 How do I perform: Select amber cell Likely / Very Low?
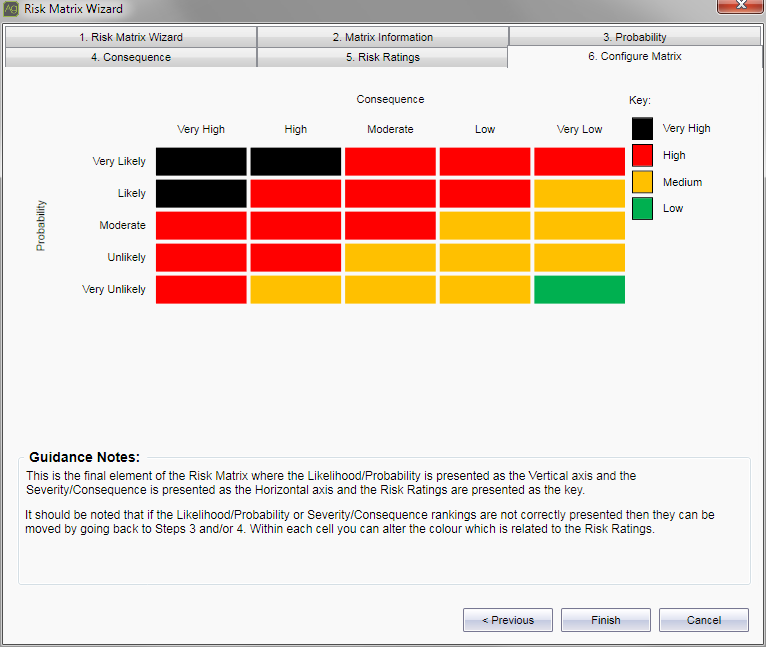click(x=579, y=194)
